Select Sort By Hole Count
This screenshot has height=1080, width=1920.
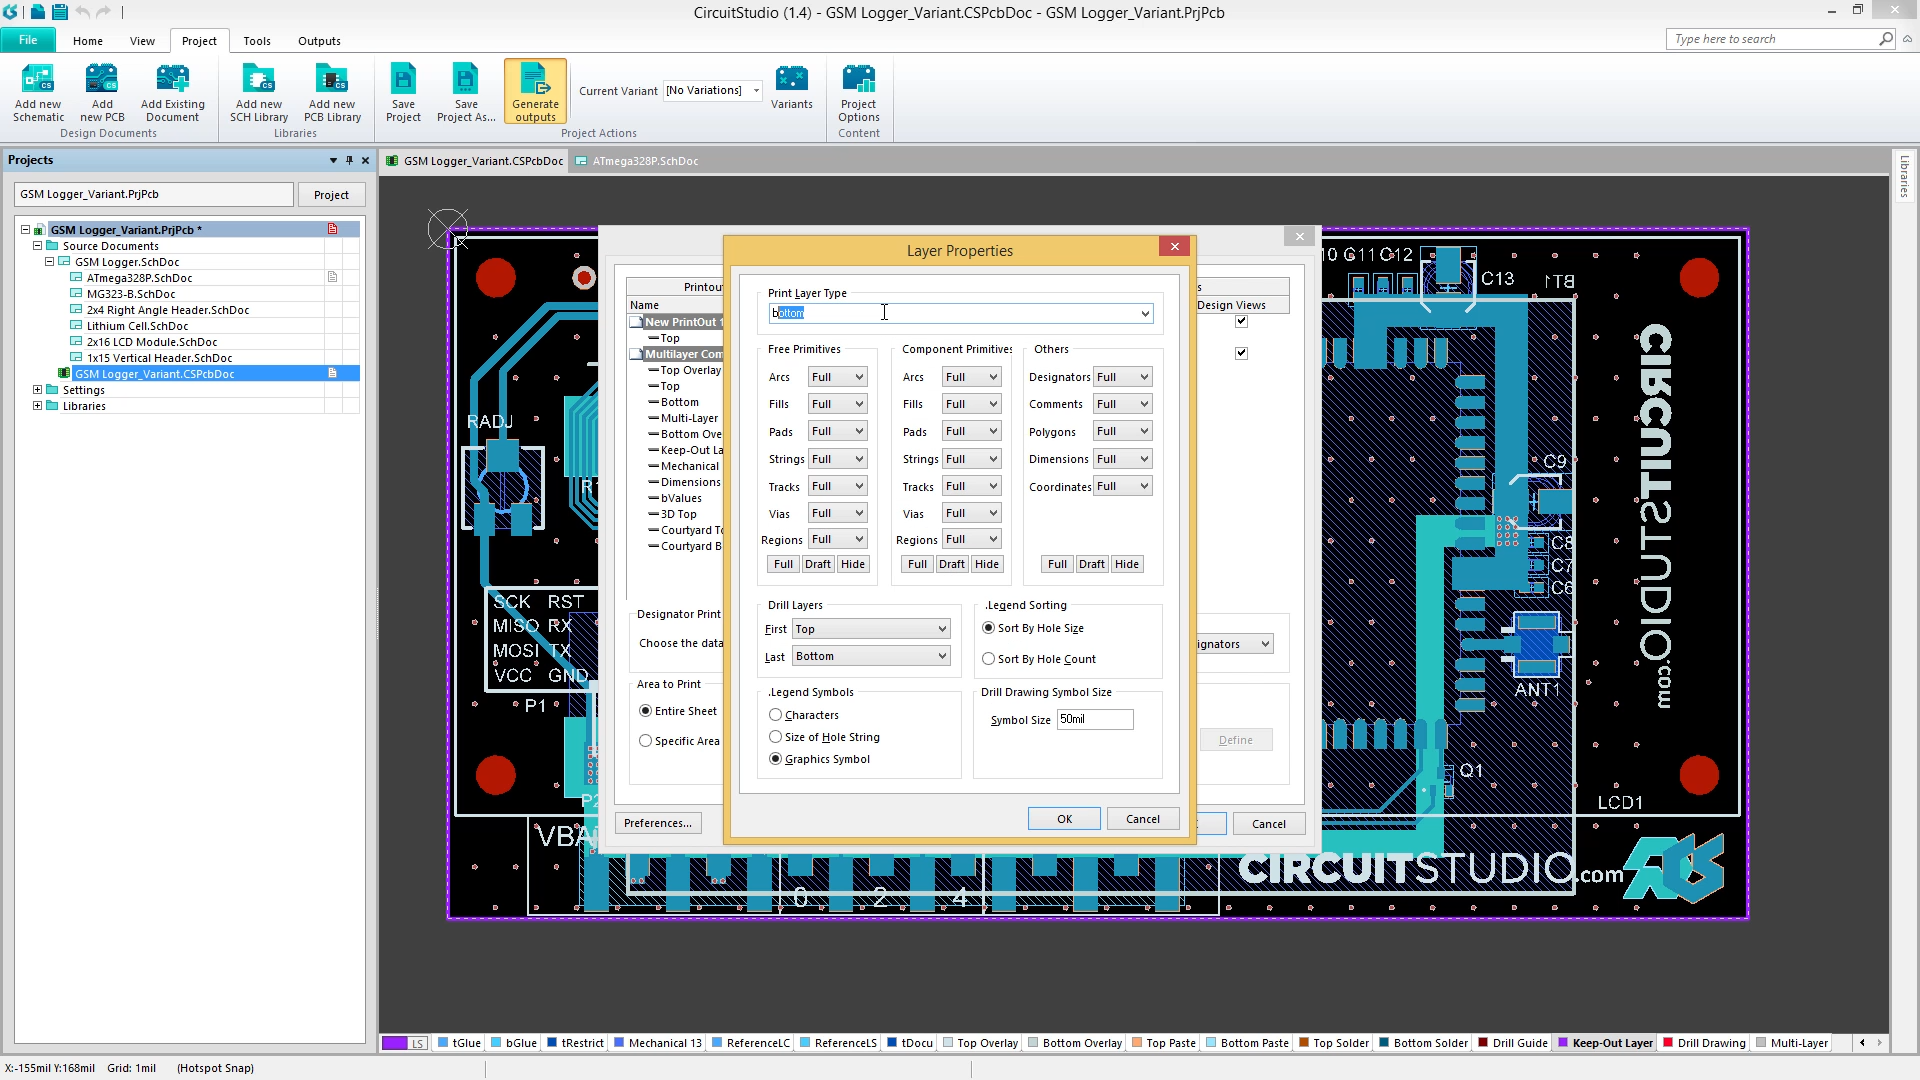pyautogui.click(x=988, y=658)
